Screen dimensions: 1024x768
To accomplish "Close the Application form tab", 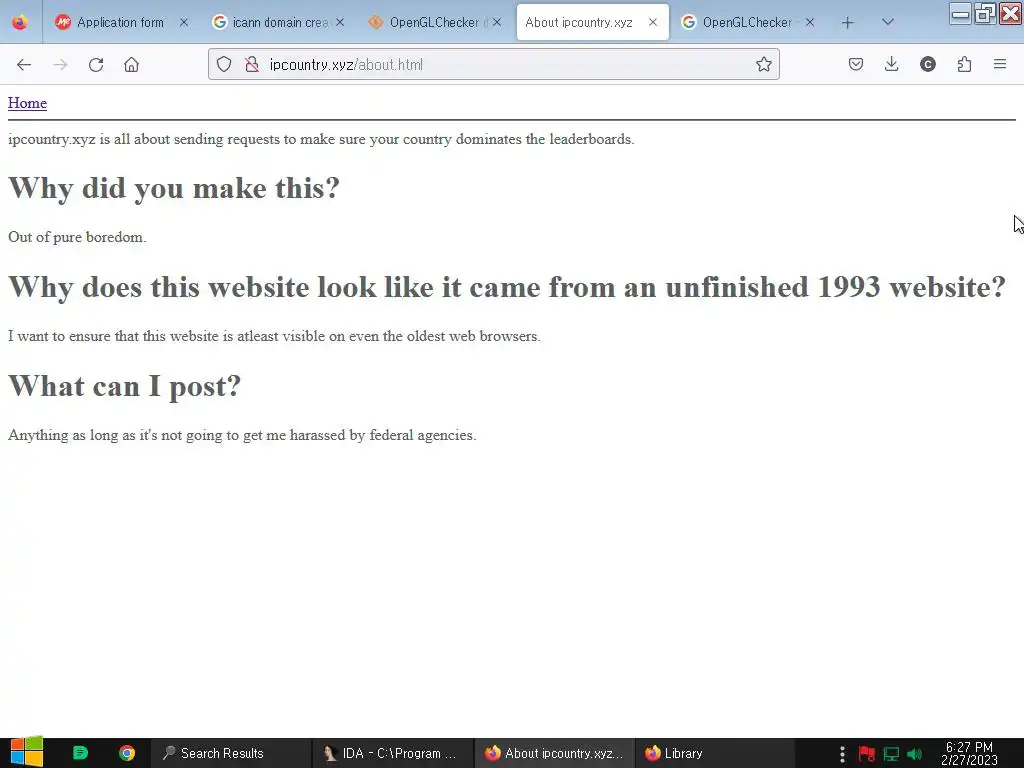I will pyautogui.click(x=184, y=22).
